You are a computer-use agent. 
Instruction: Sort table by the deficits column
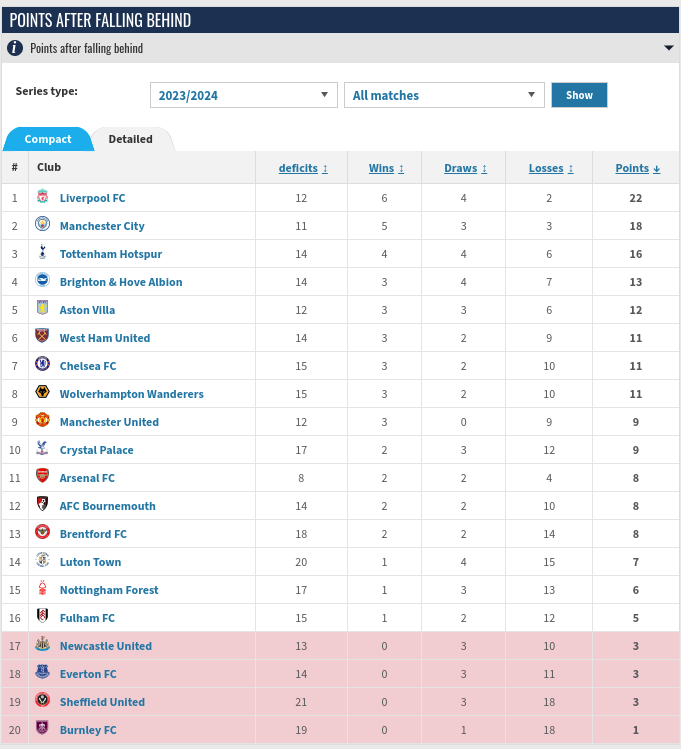(x=303, y=168)
